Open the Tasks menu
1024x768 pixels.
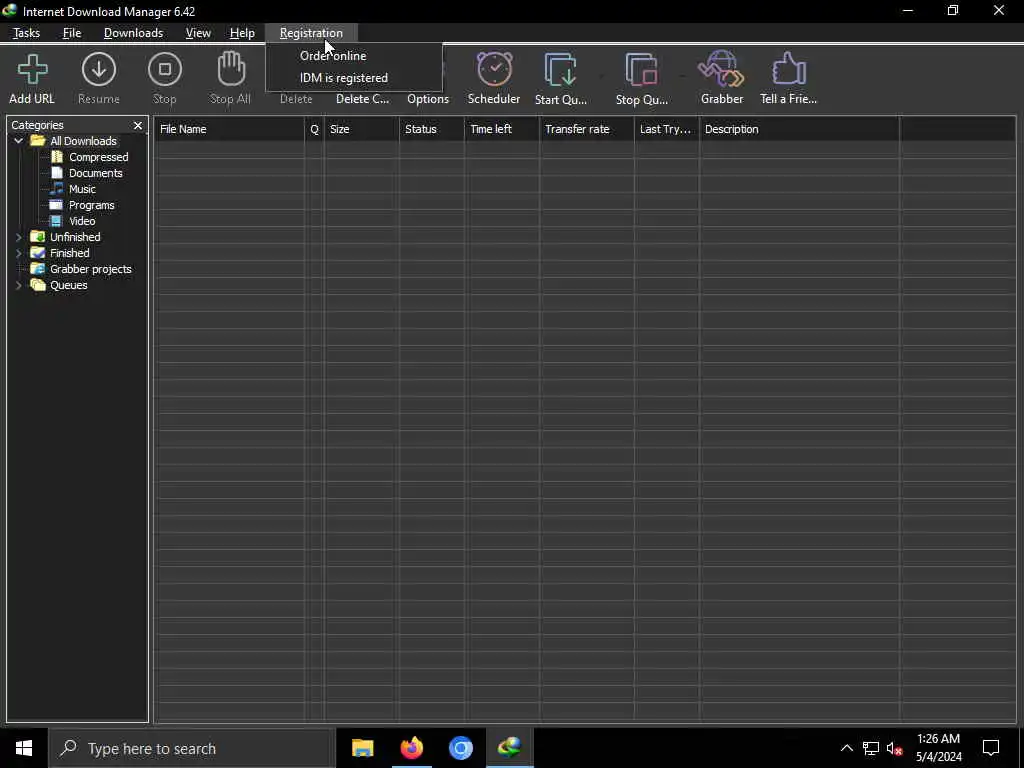coord(26,33)
